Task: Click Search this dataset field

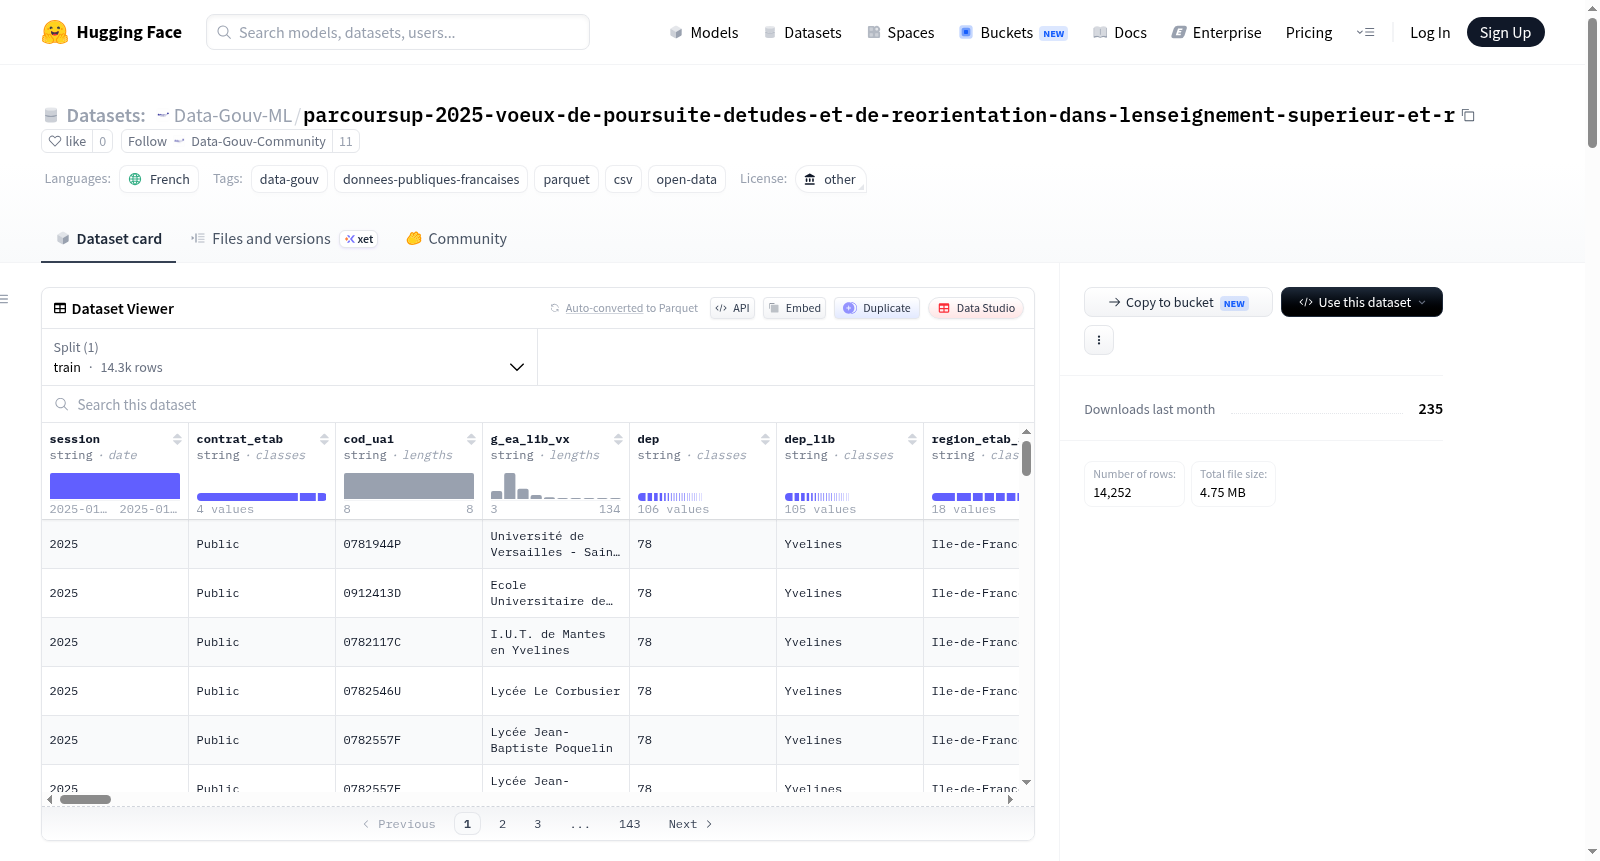Action: pos(538,404)
